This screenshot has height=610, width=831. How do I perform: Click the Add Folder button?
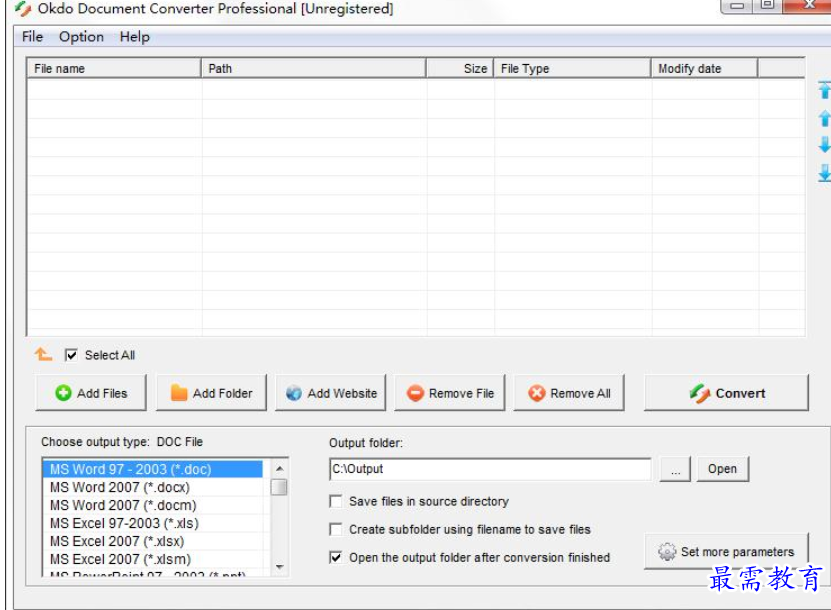[211, 393]
